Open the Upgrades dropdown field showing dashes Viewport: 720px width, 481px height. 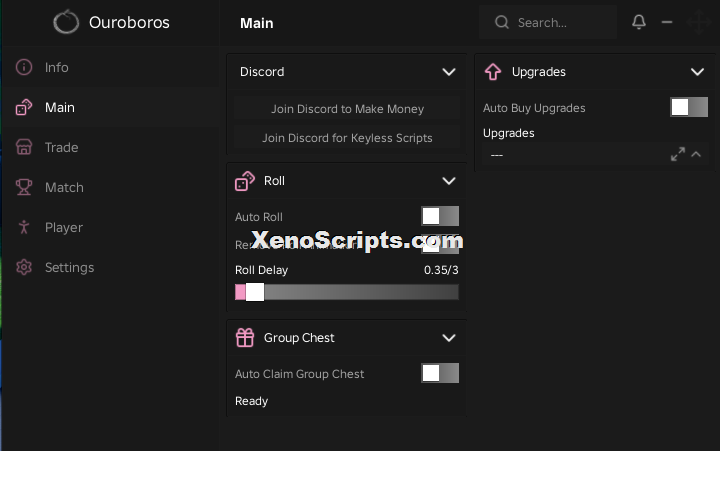click(595, 155)
